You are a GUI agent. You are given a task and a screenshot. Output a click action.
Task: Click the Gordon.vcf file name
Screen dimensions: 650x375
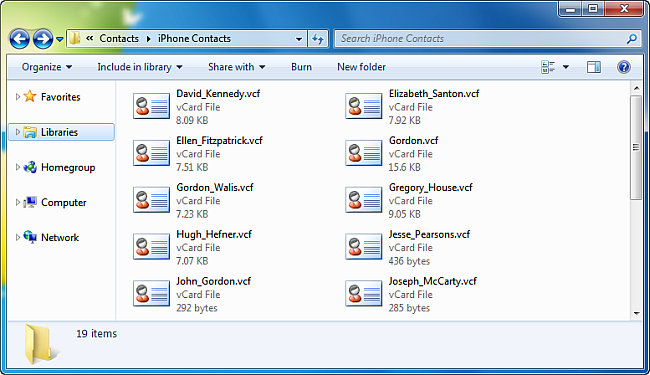(413, 140)
